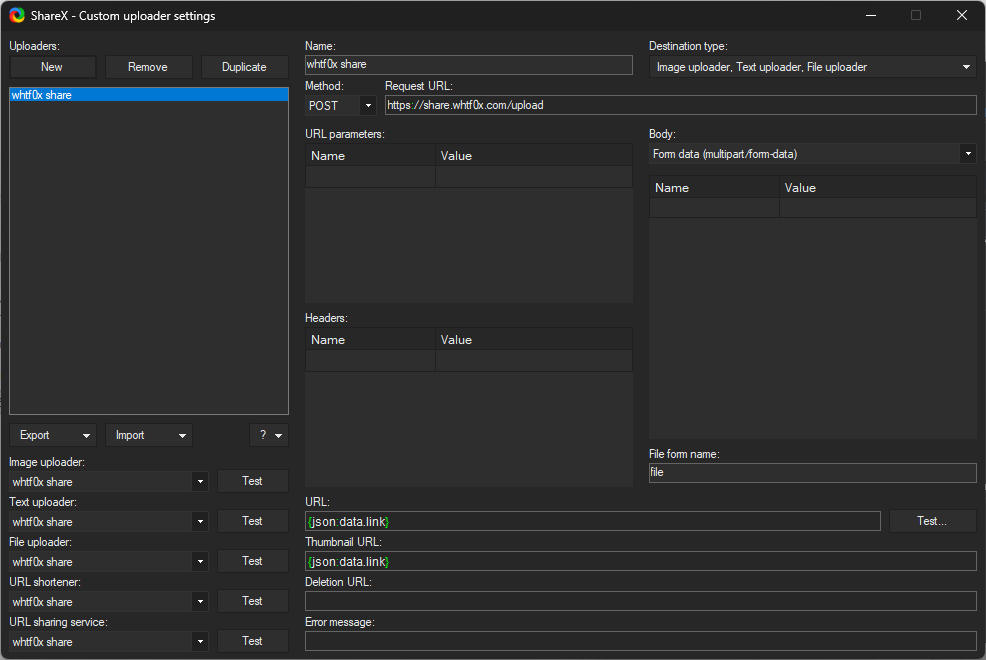Click the Test... button beside URL field
986x660 pixels.
tap(932, 521)
